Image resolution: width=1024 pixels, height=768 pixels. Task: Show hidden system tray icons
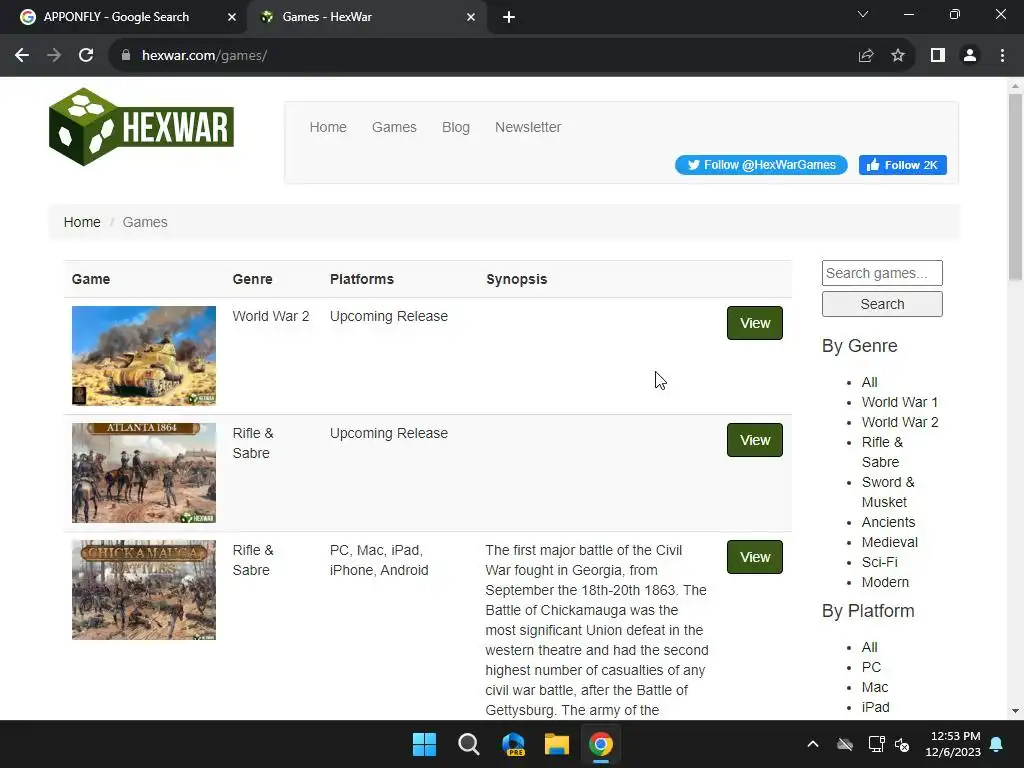813,744
